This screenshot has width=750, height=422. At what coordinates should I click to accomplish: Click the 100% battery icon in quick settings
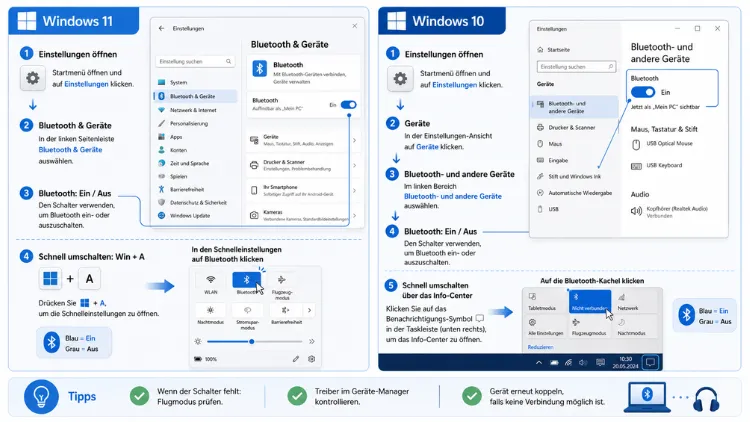[x=198, y=359]
